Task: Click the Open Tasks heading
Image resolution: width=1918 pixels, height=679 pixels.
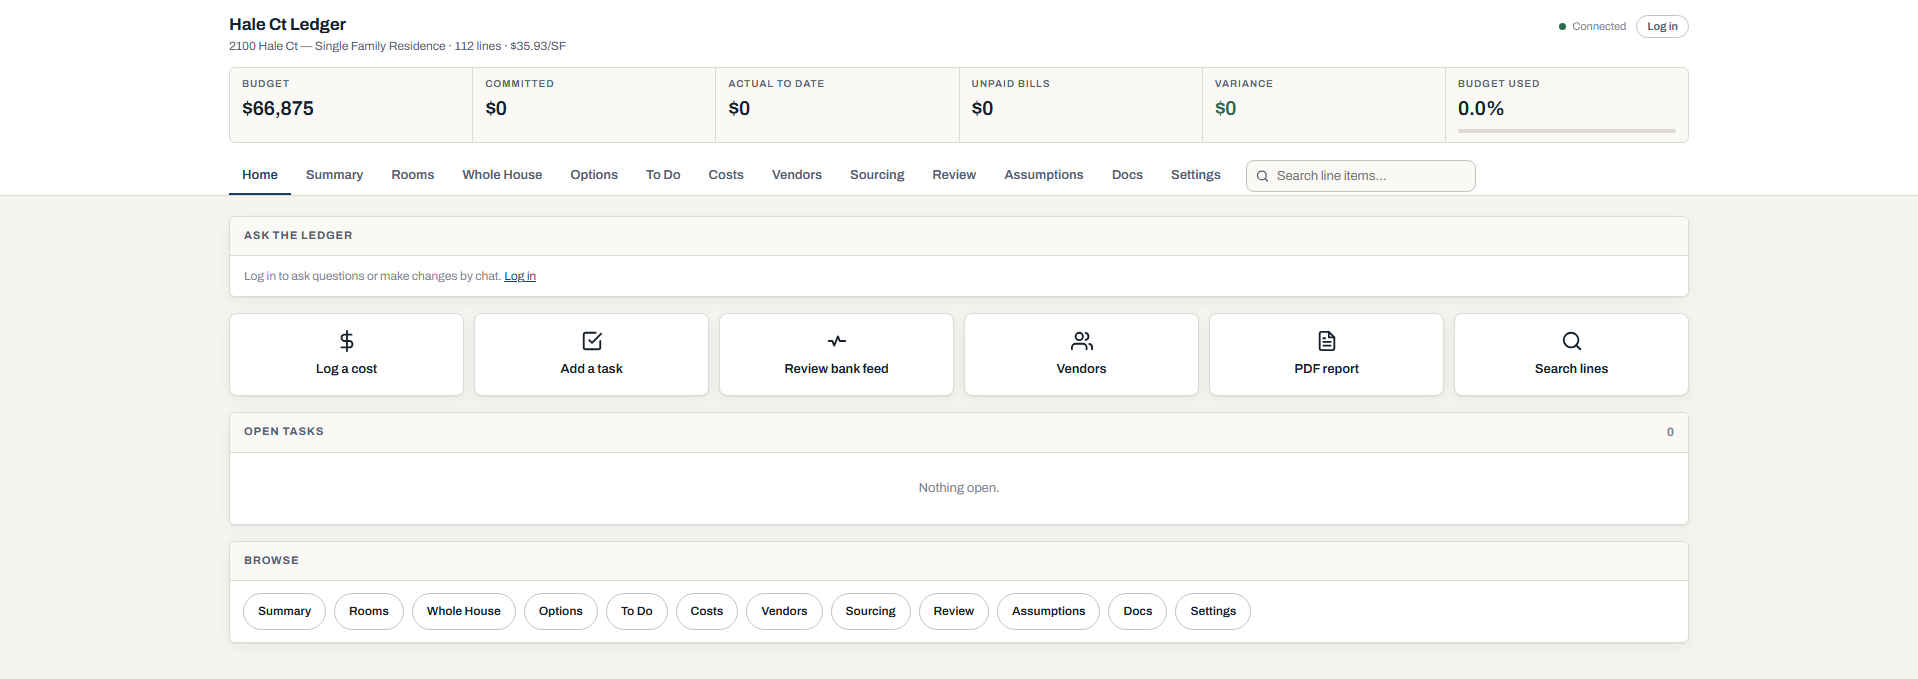Action: [x=284, y=431]
